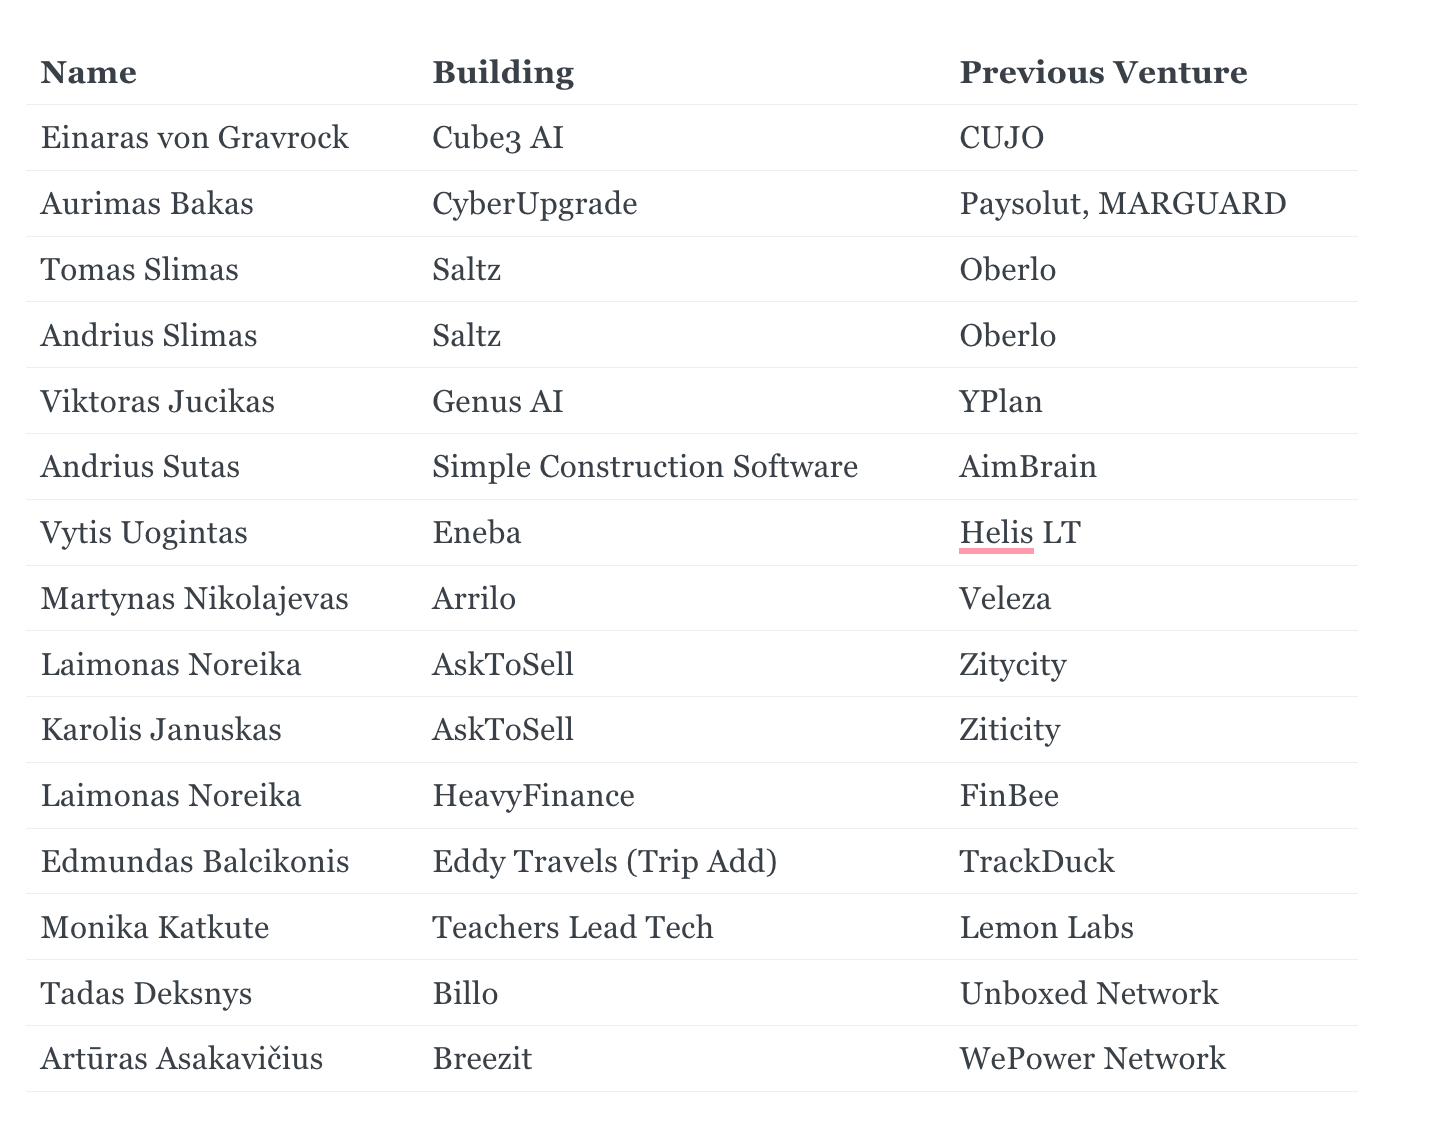The height and width of the screenshot is (1126, 1436).
Task: Select the CyberUpgrade building entry
Action: pos(534,204)
